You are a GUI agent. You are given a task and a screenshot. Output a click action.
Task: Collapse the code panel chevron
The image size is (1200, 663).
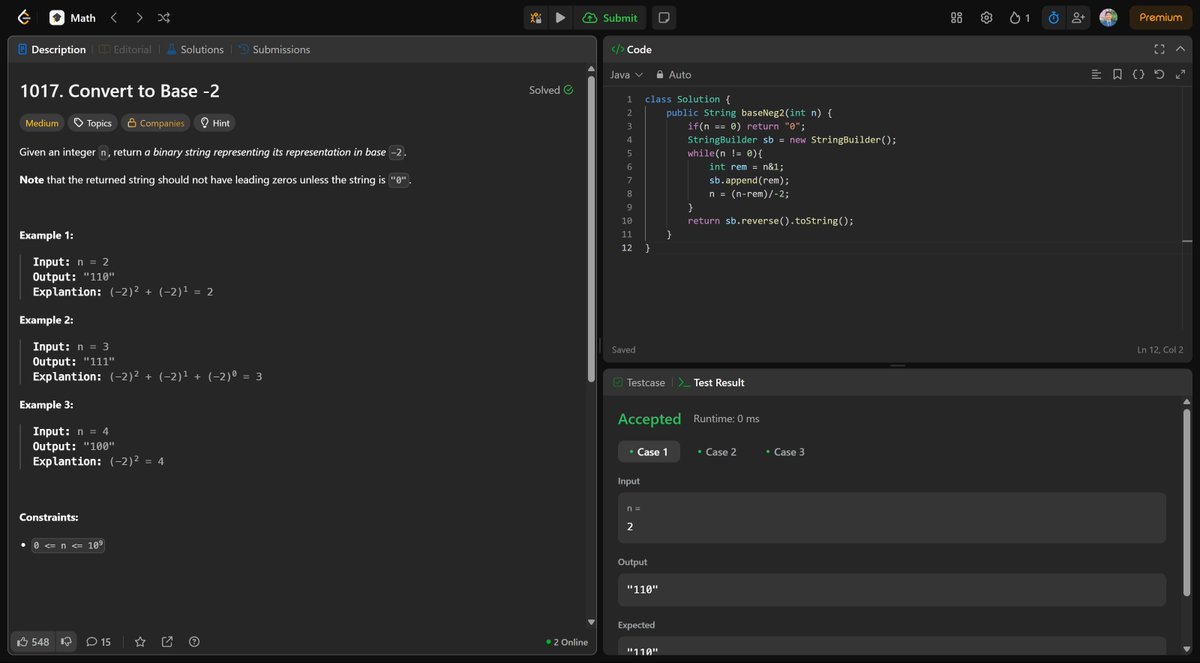click(x=1181, y=49)
